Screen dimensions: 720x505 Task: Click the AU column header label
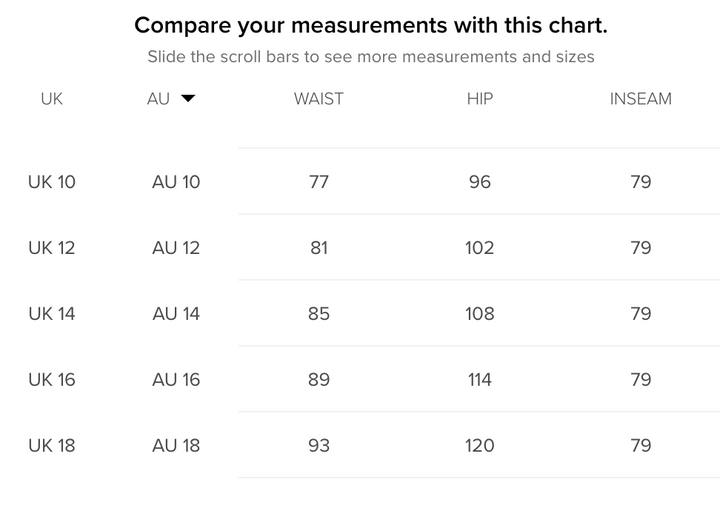pyautogui.click(x=158, y=99)
